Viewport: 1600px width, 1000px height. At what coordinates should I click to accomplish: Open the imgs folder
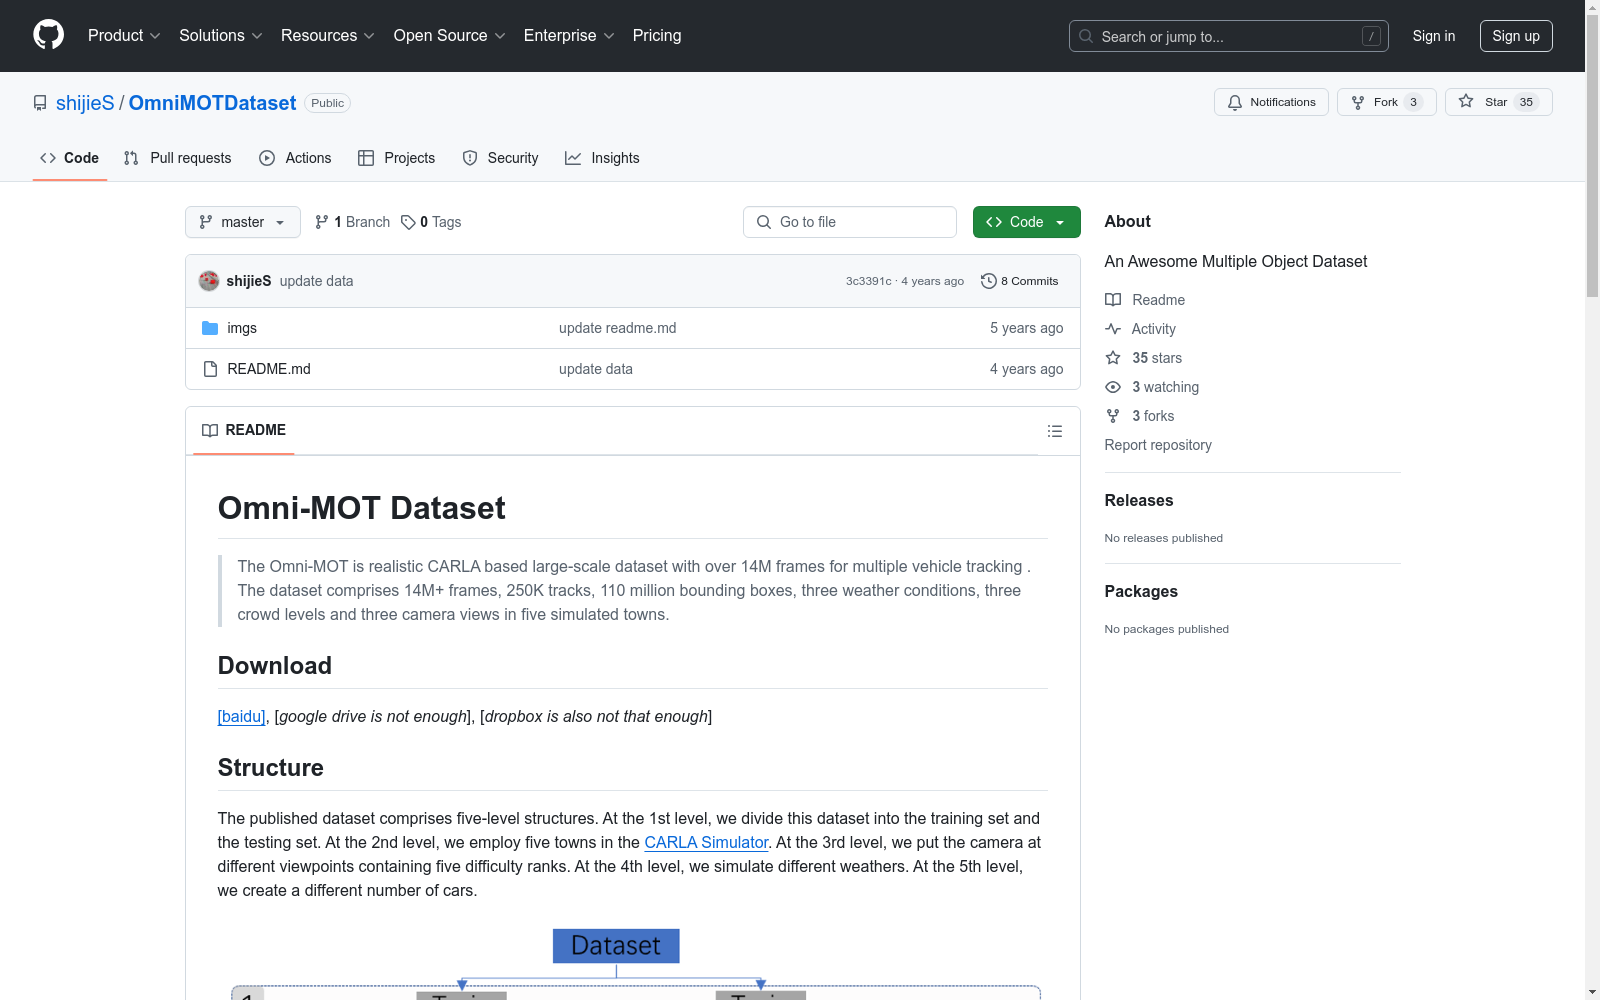242,328
